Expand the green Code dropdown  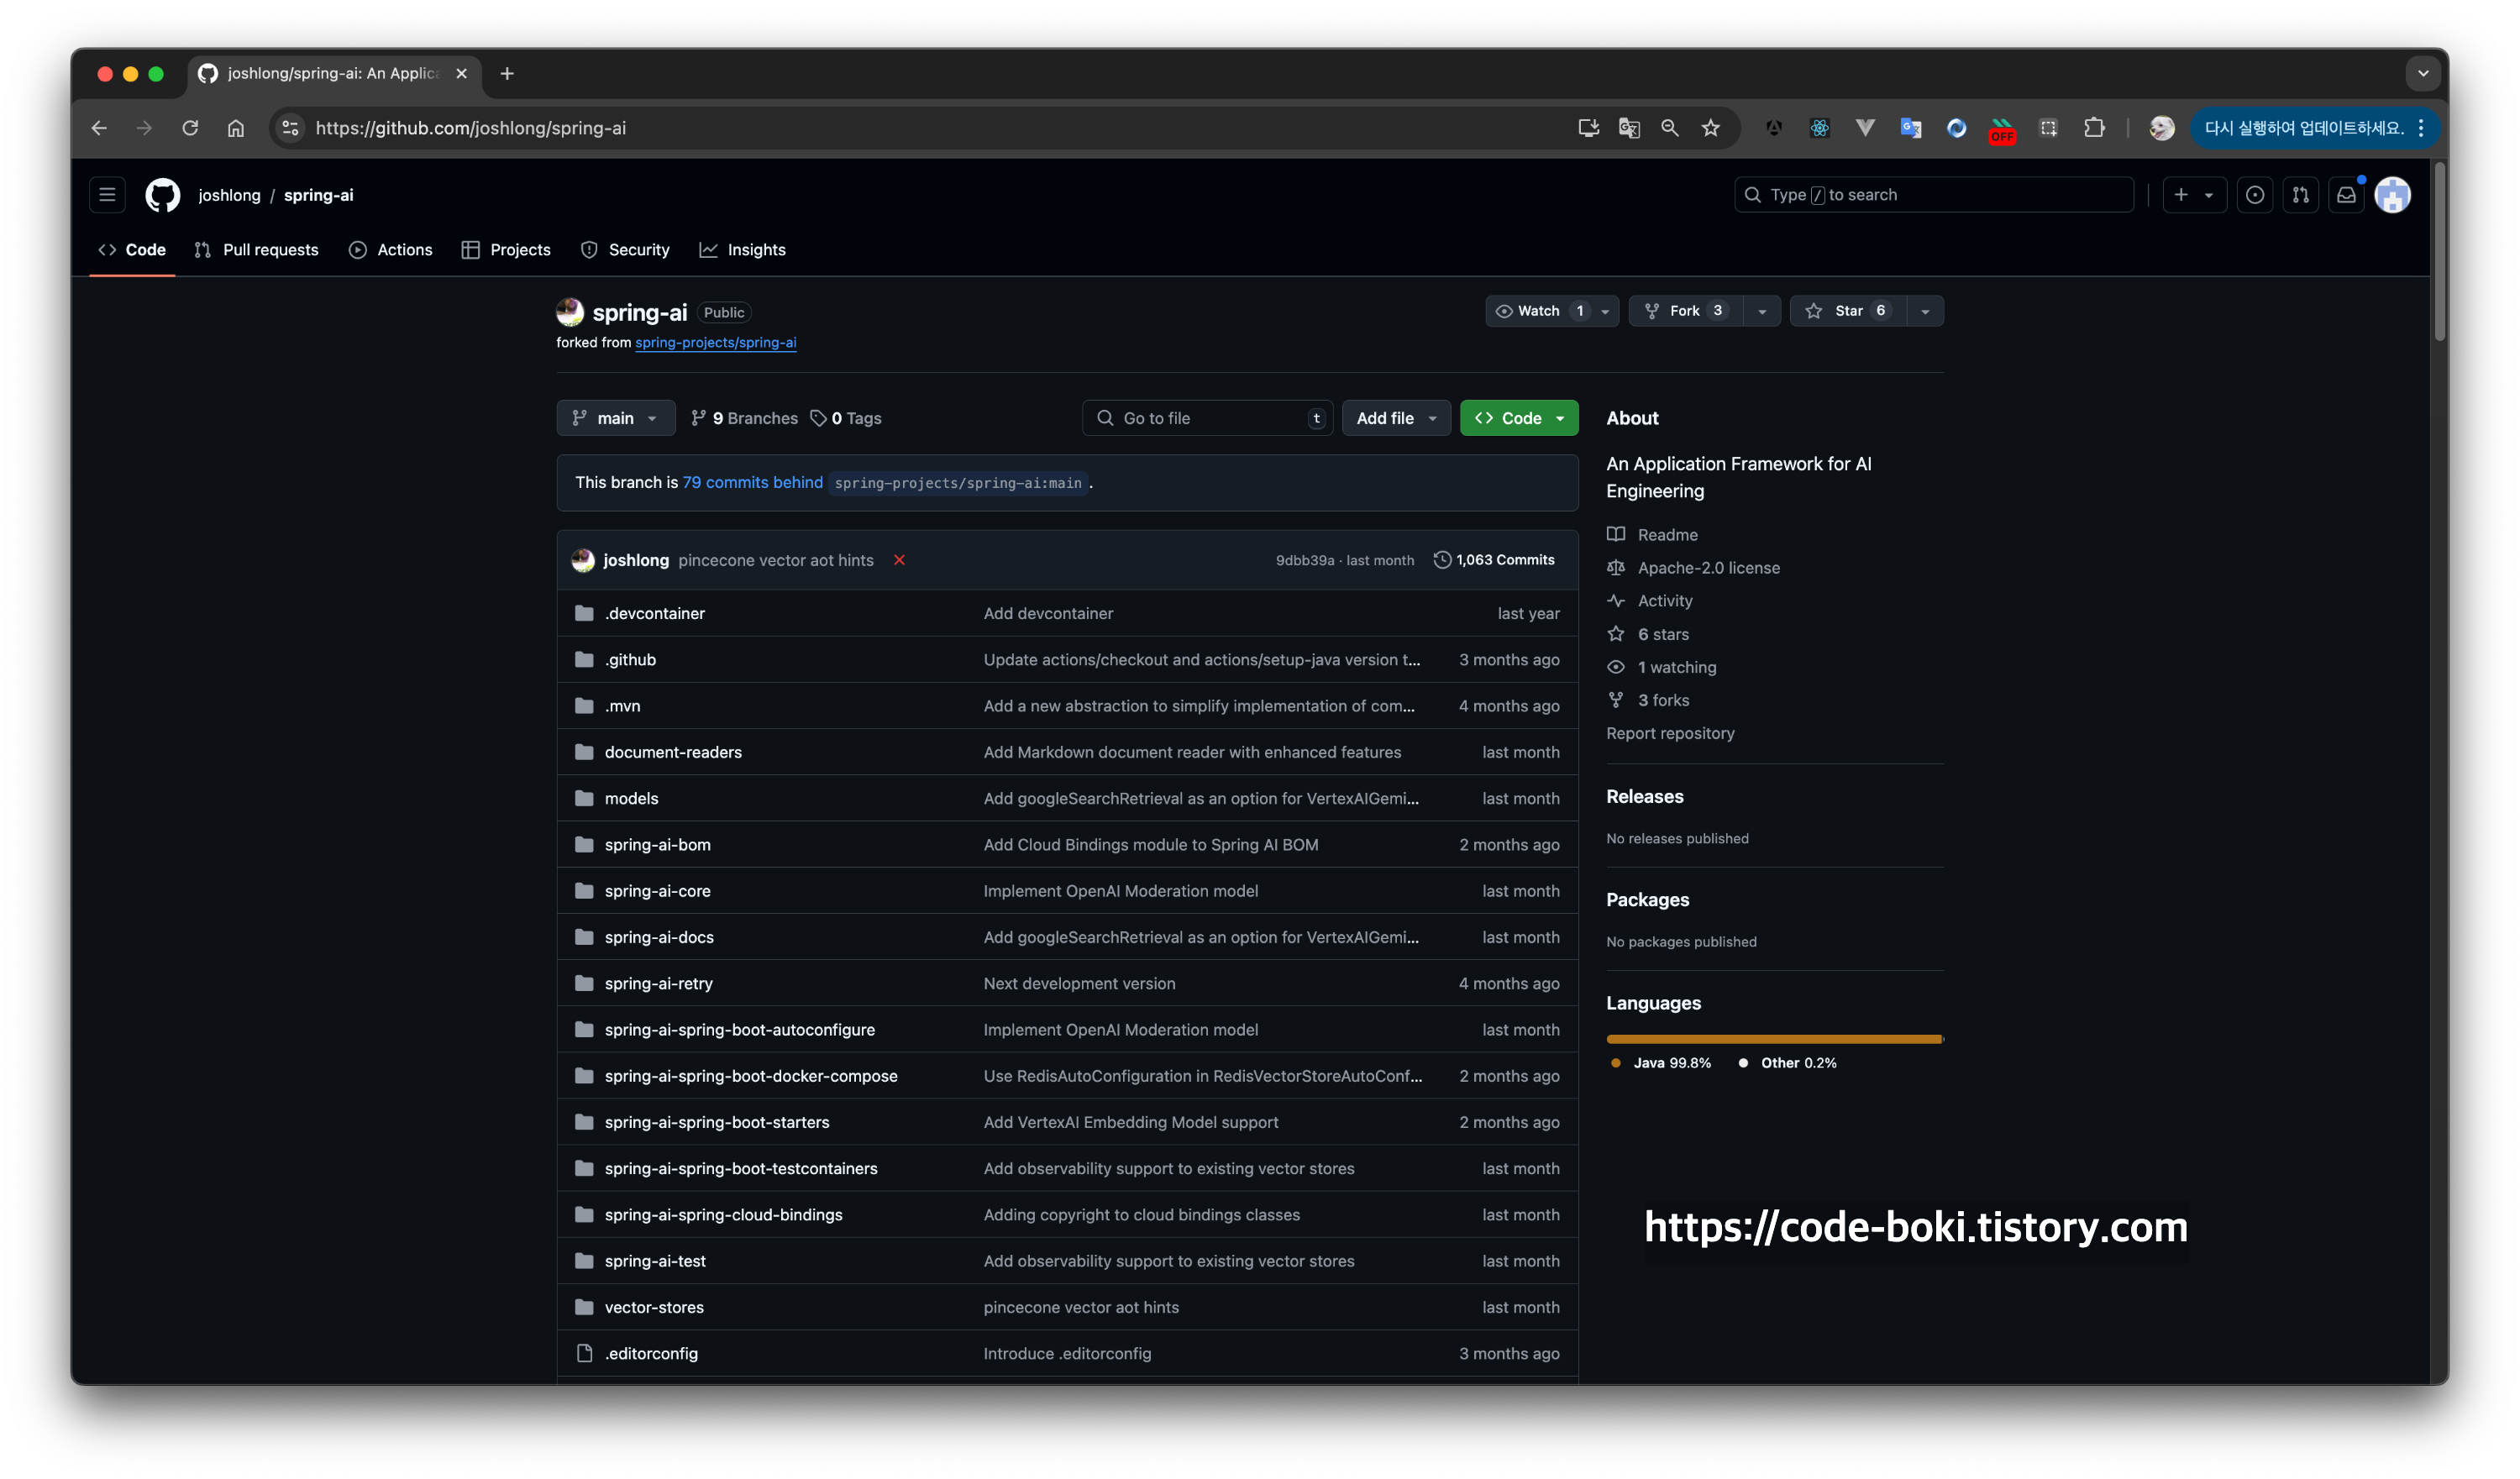(x=1518, y=418)
